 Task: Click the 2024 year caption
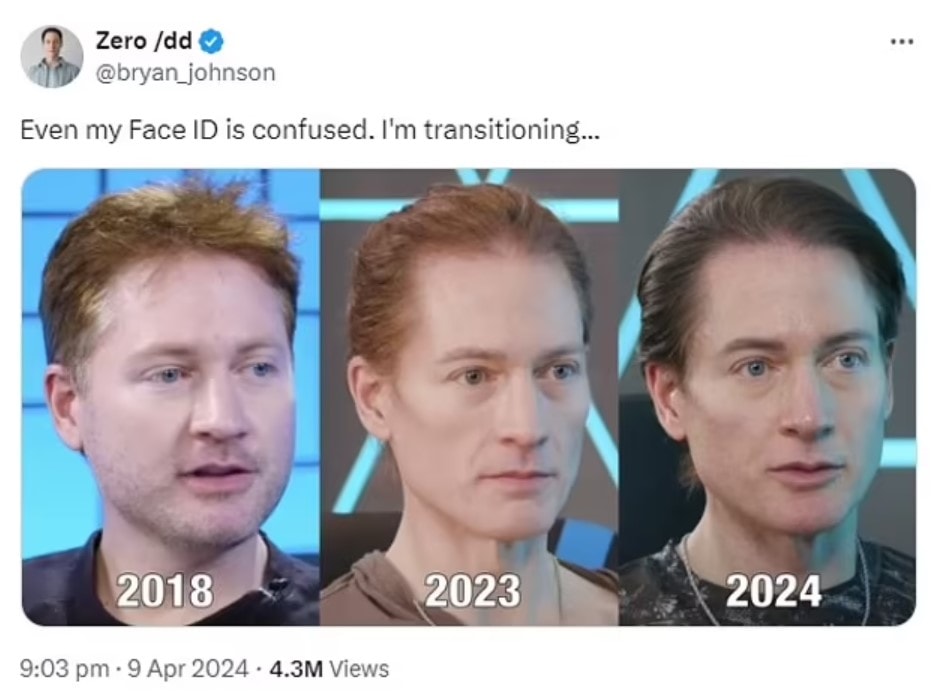[774, 591]
